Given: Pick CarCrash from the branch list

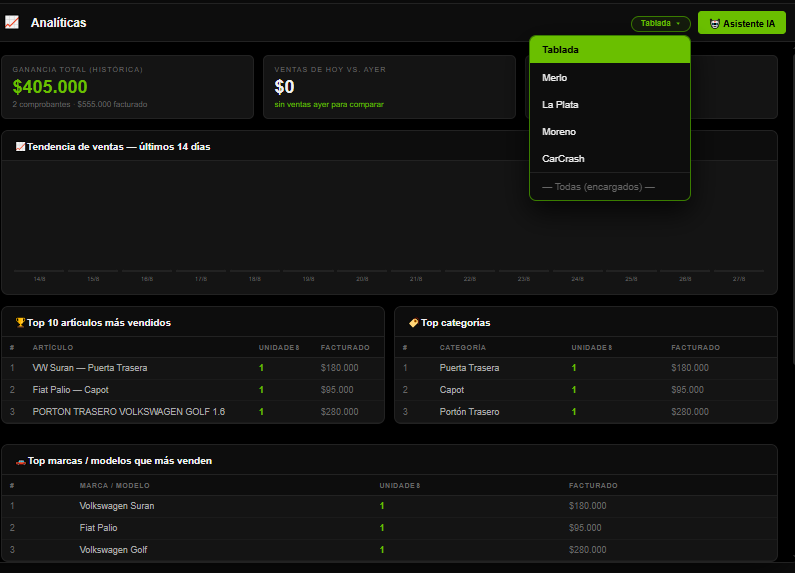Looking at the screenshot, I should pyautogui.click(x=610, y=159).
